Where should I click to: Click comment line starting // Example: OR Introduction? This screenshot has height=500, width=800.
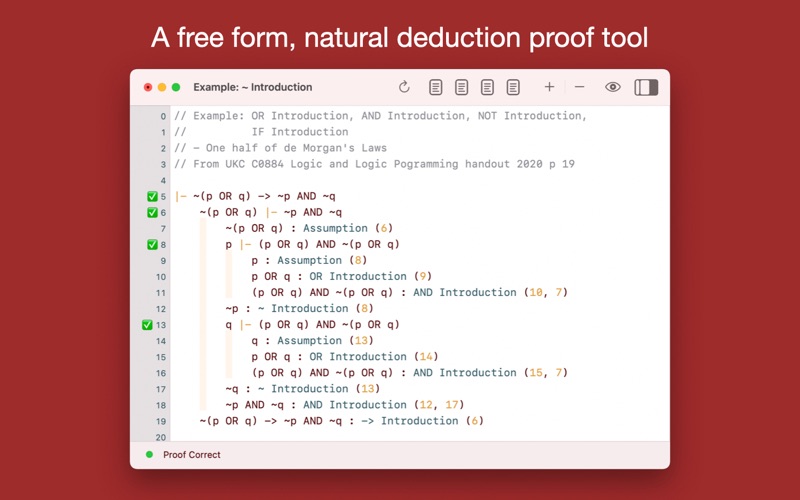pyautogui.click(x=381, y=116)
